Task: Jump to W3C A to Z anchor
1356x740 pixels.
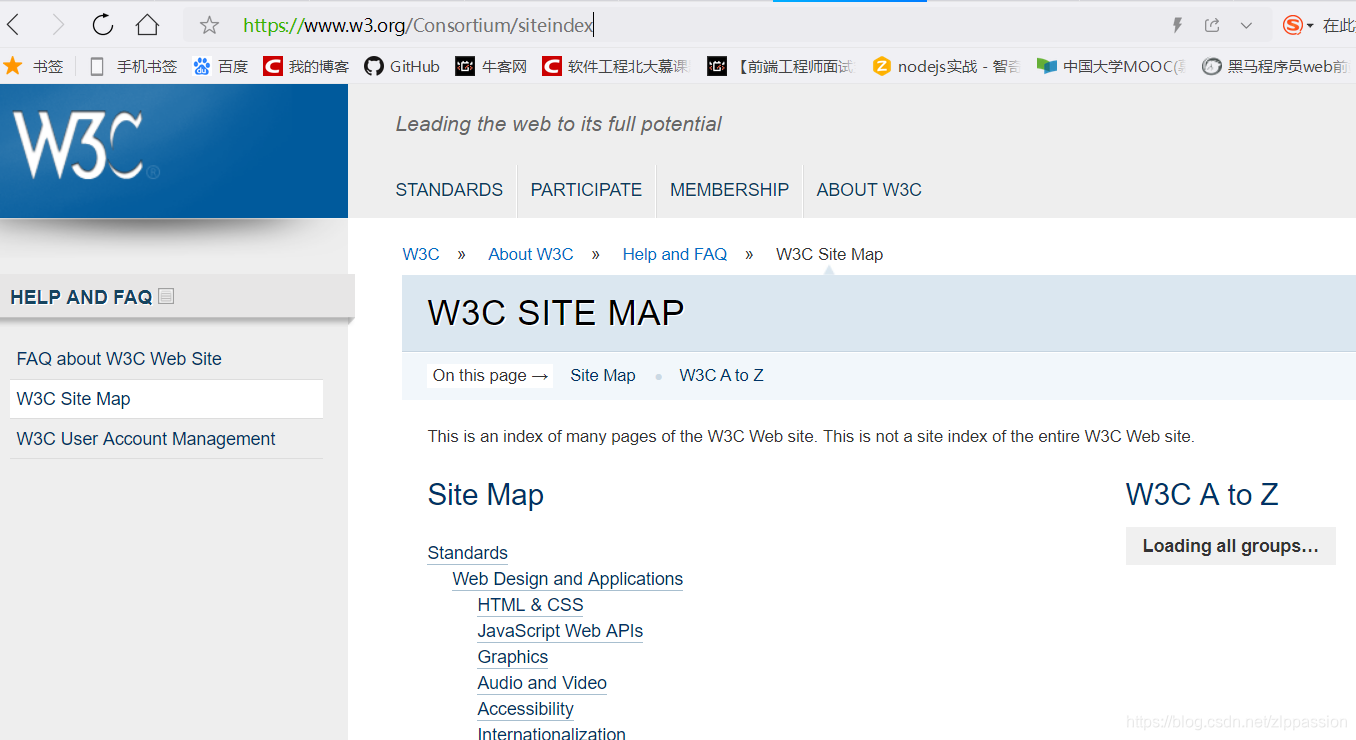Action: [721, 376]
